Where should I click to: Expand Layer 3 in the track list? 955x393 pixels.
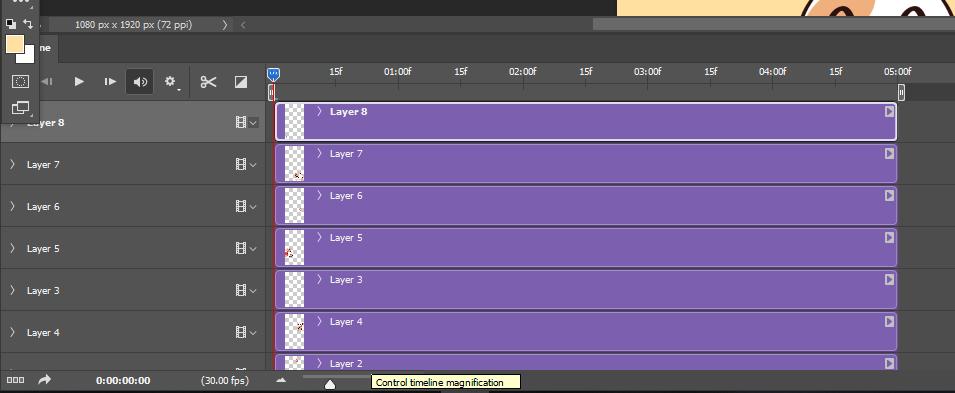pyautogui.click(x=12, y=291)
